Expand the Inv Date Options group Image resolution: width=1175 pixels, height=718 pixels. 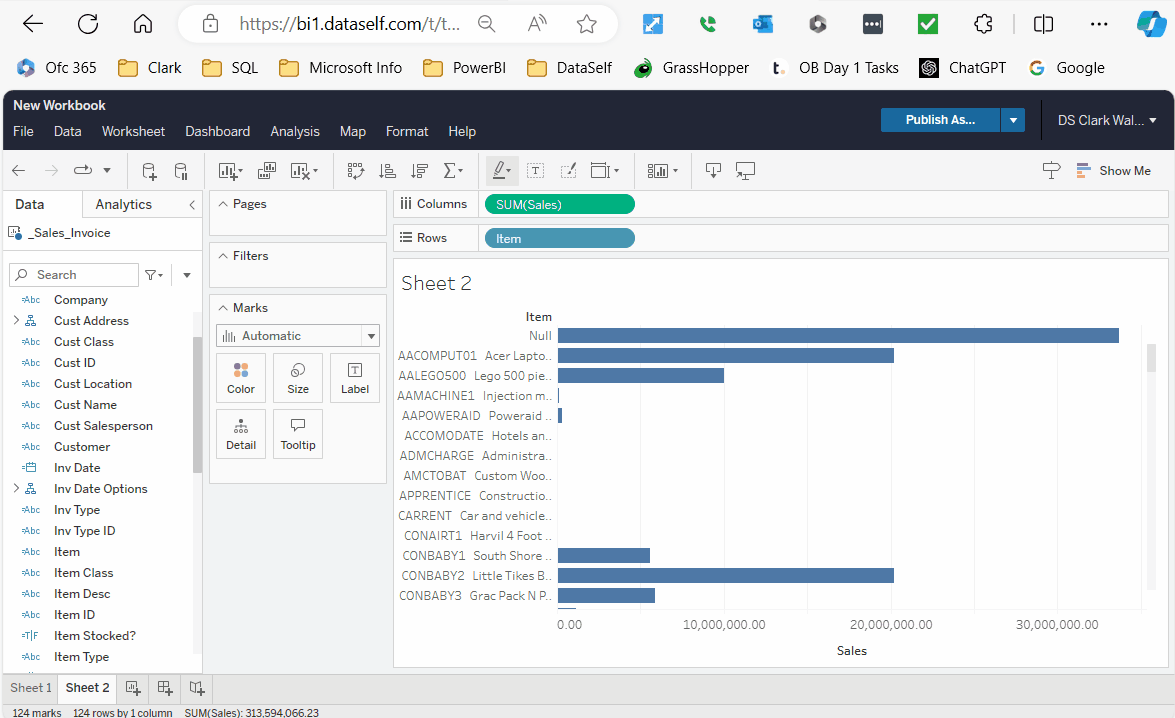[16, 489]
